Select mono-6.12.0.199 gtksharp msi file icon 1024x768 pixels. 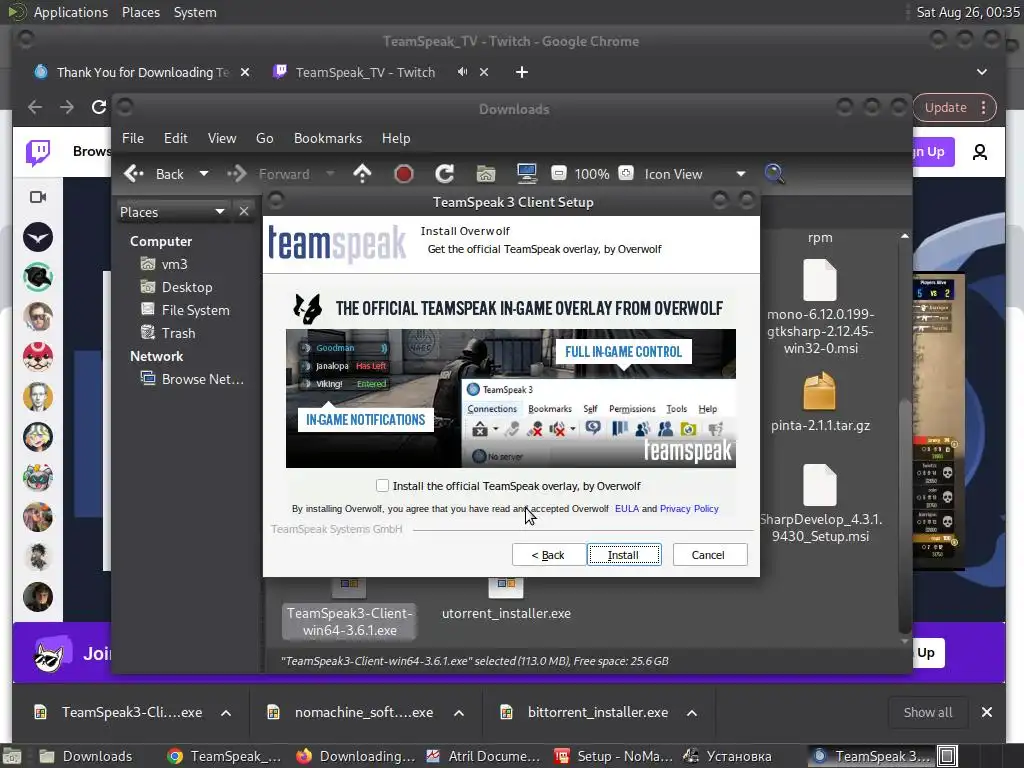coord(820,281)
